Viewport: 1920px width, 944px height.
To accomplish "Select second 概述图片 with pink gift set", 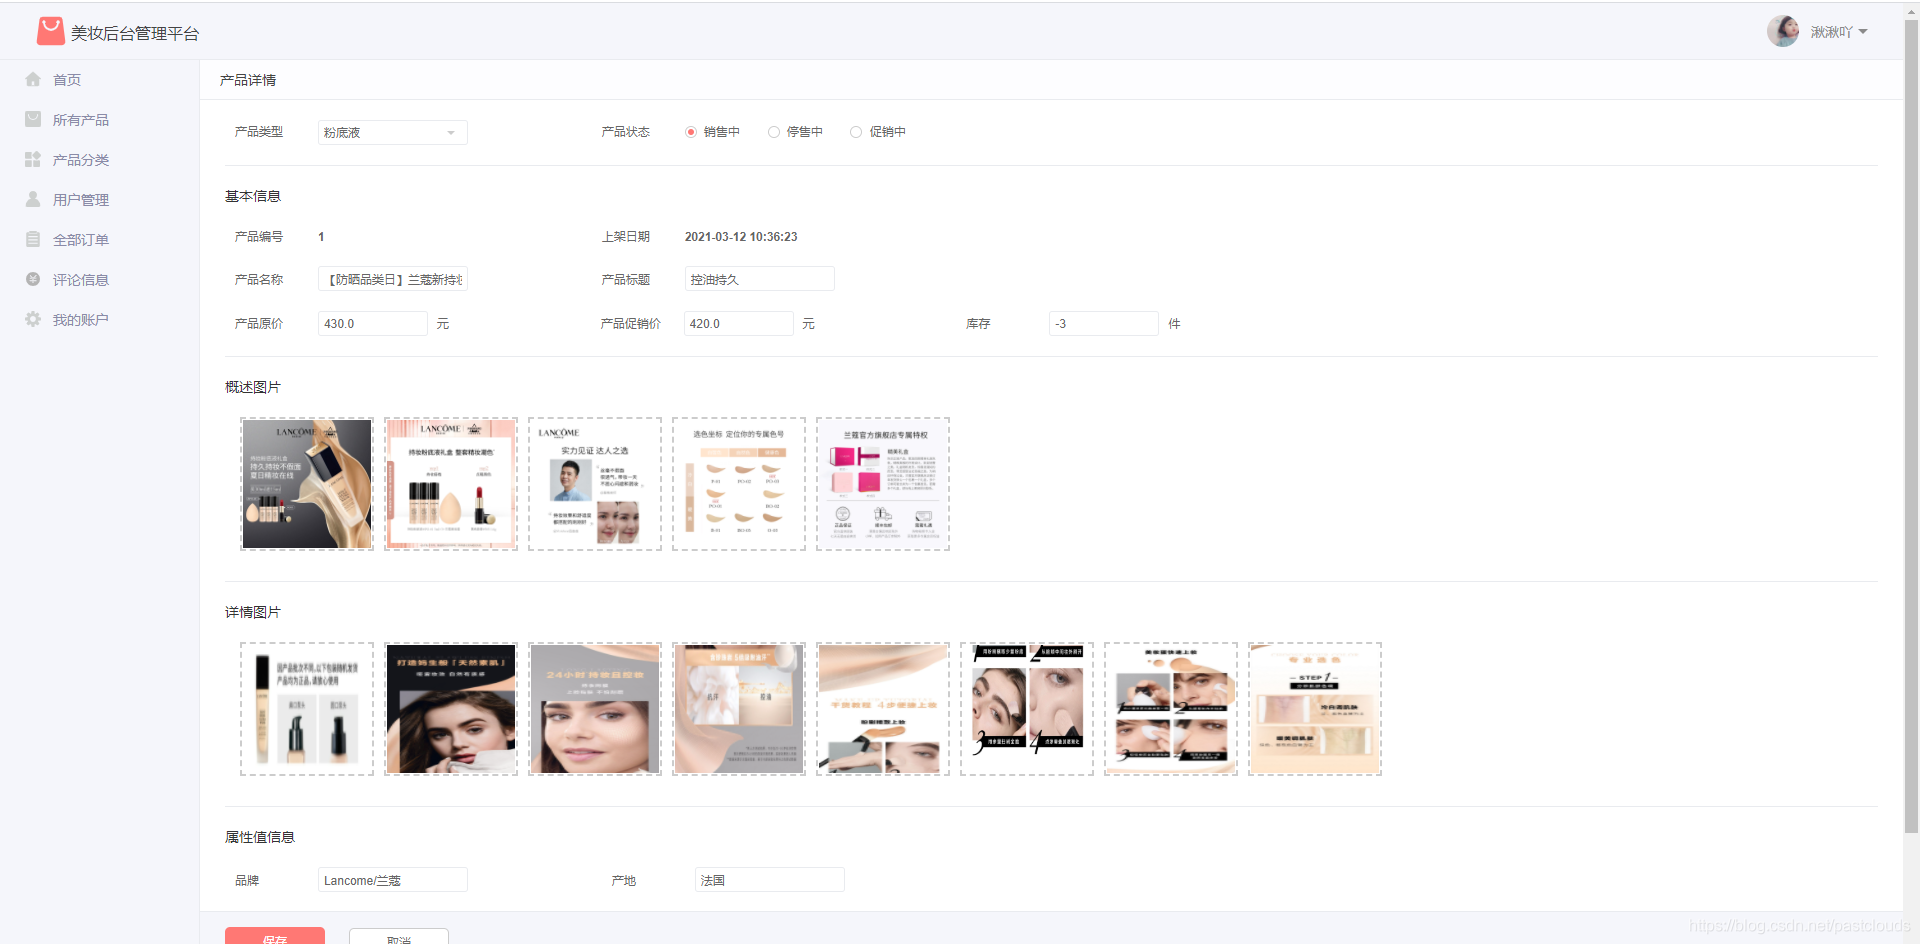I will (451, 484).
